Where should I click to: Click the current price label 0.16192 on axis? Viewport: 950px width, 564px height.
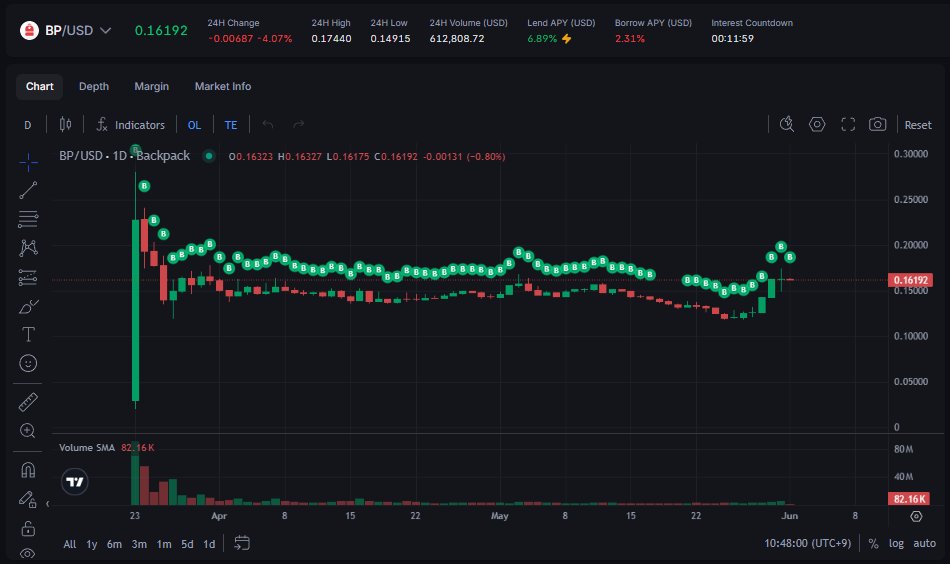pos(911,280)
